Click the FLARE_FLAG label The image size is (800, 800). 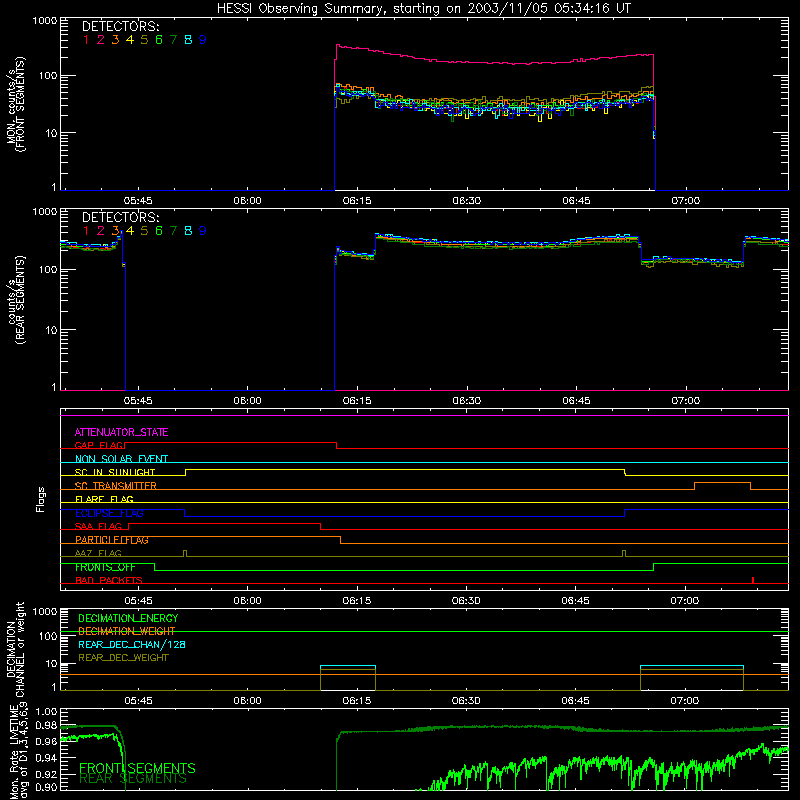coord(104,499)
